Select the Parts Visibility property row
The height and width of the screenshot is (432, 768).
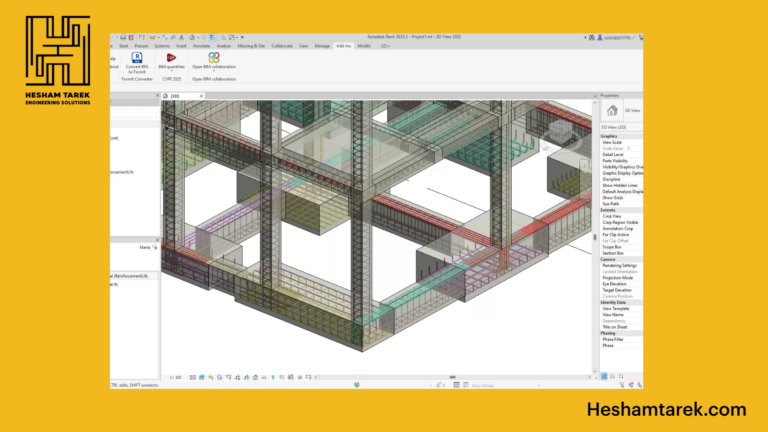(x=622, y=161)
